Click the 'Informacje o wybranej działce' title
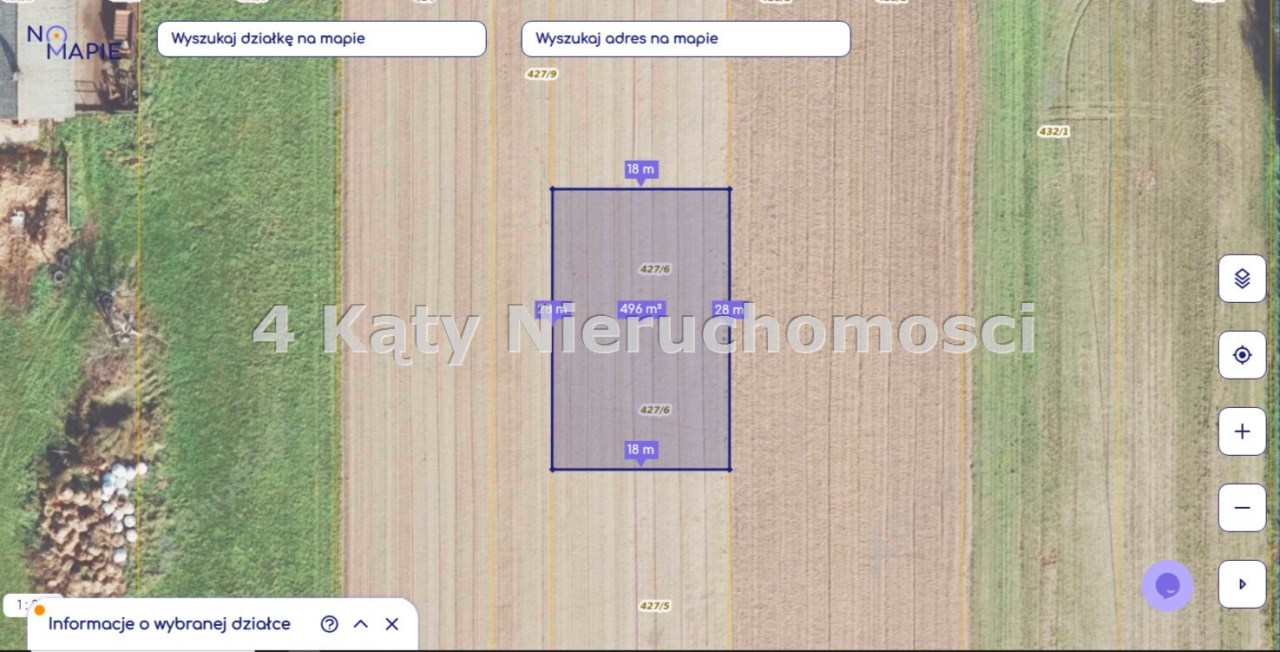1280x652 pixels. click(x=169, y=624)
